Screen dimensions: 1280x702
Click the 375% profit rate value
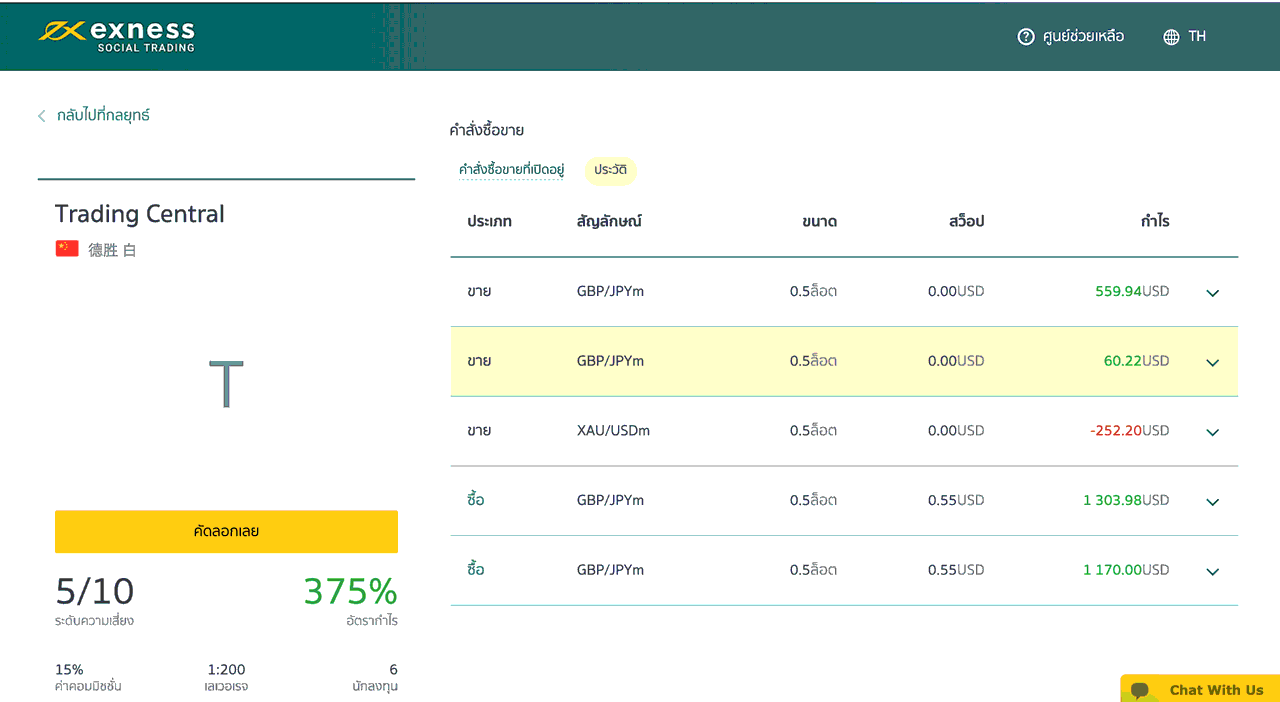tap(350, 592)
